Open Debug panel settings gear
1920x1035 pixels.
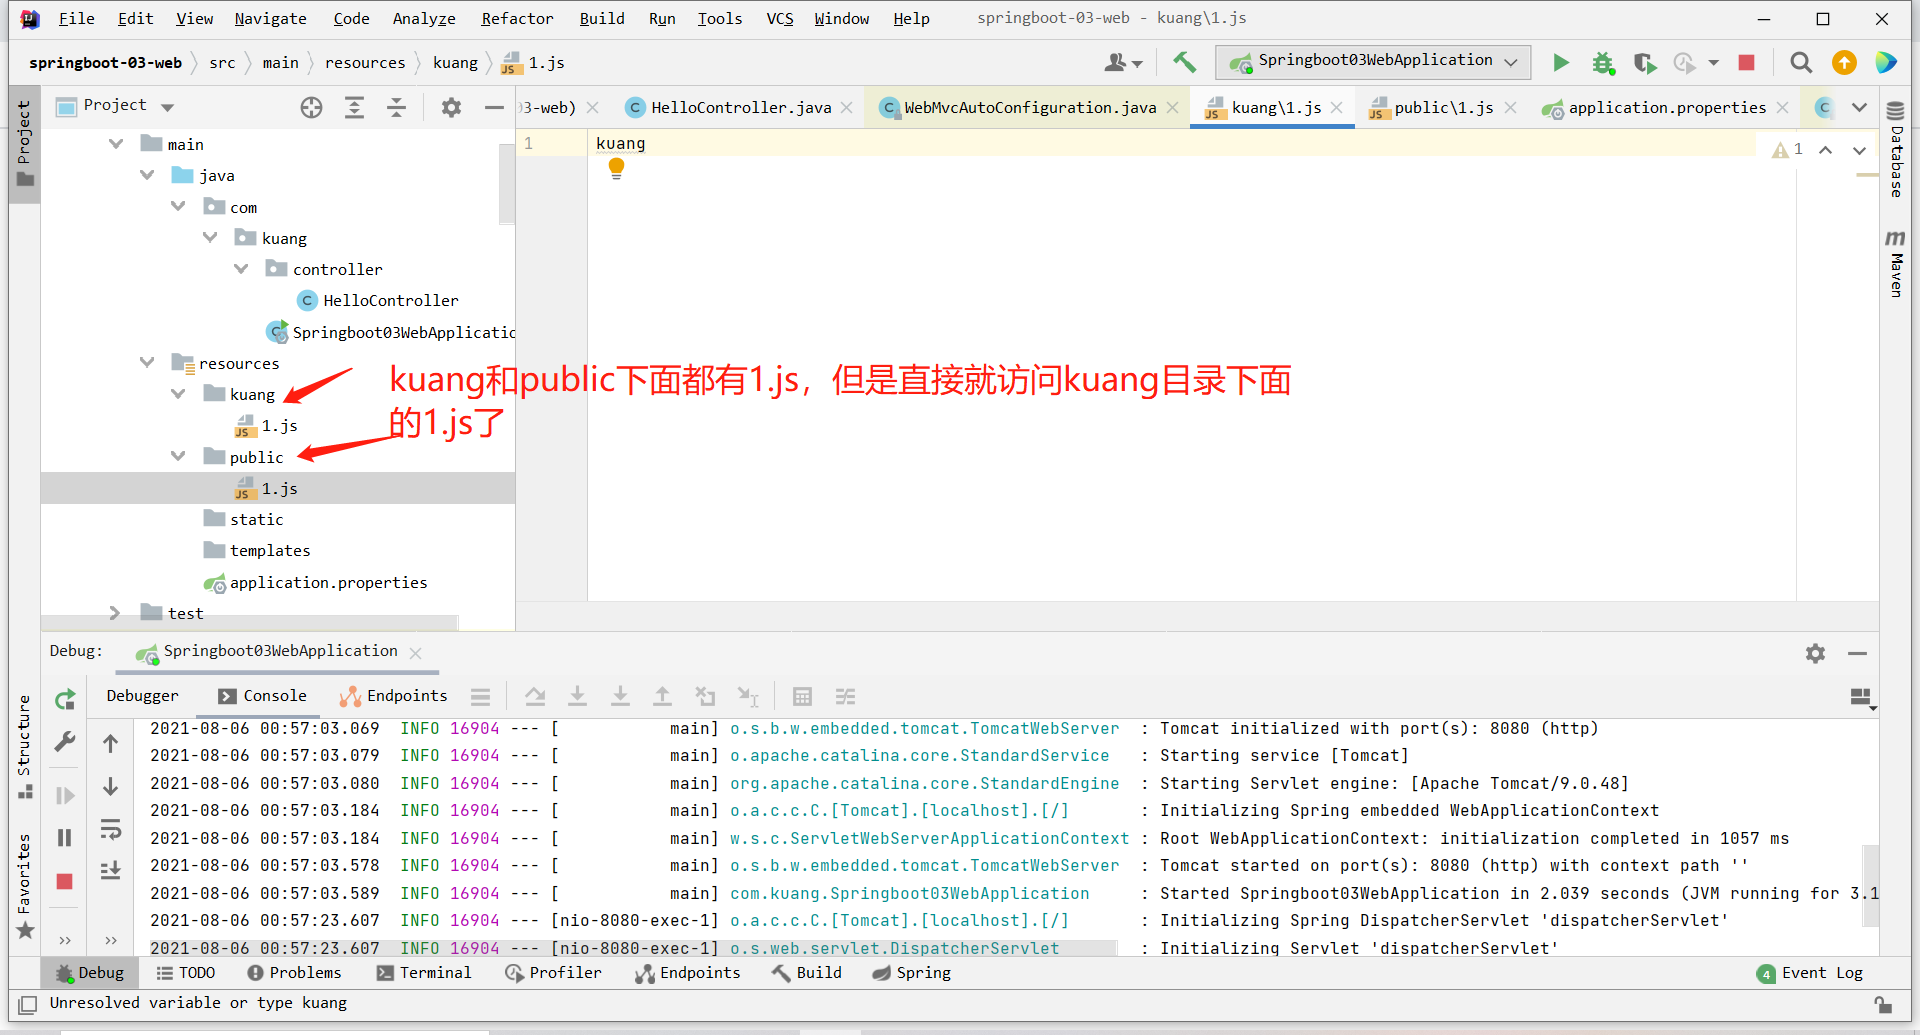tap(1815, 653)
